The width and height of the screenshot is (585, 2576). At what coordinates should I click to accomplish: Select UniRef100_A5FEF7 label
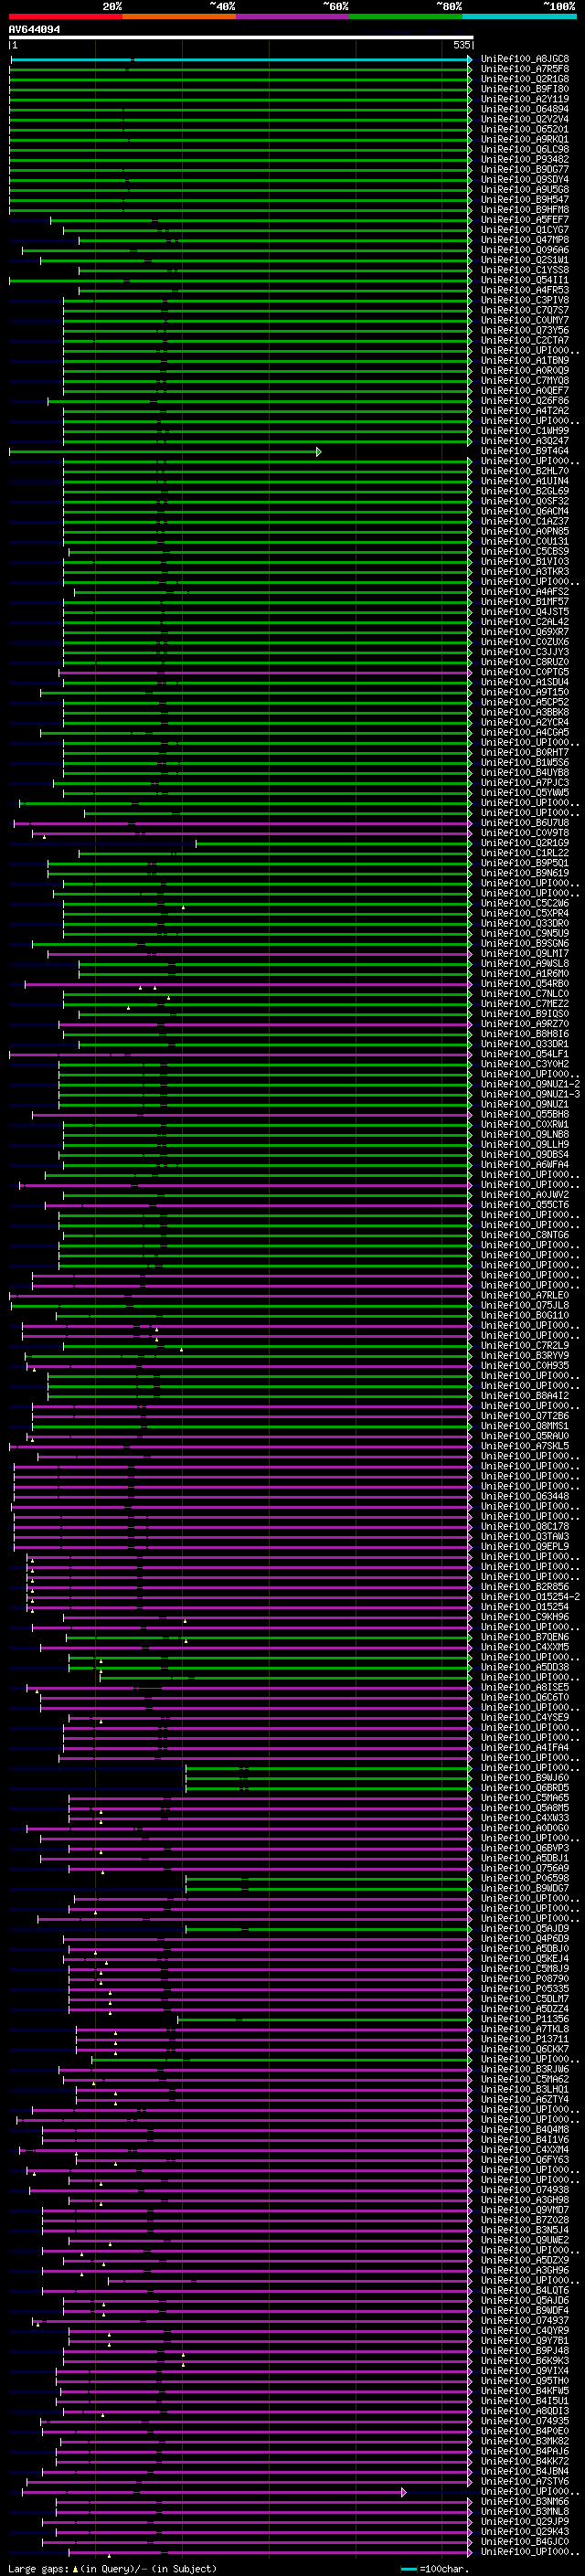tap(525, 220)
